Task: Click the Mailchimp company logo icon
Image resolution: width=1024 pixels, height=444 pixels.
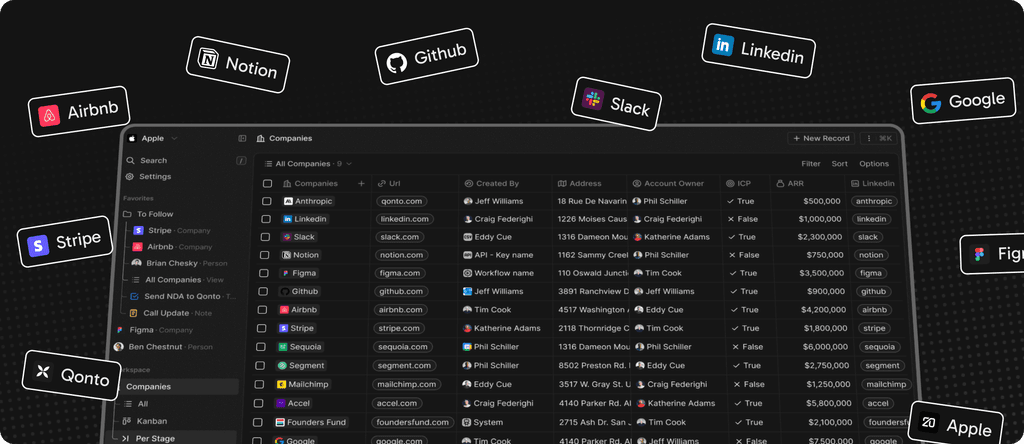Action: pos(281,385)
